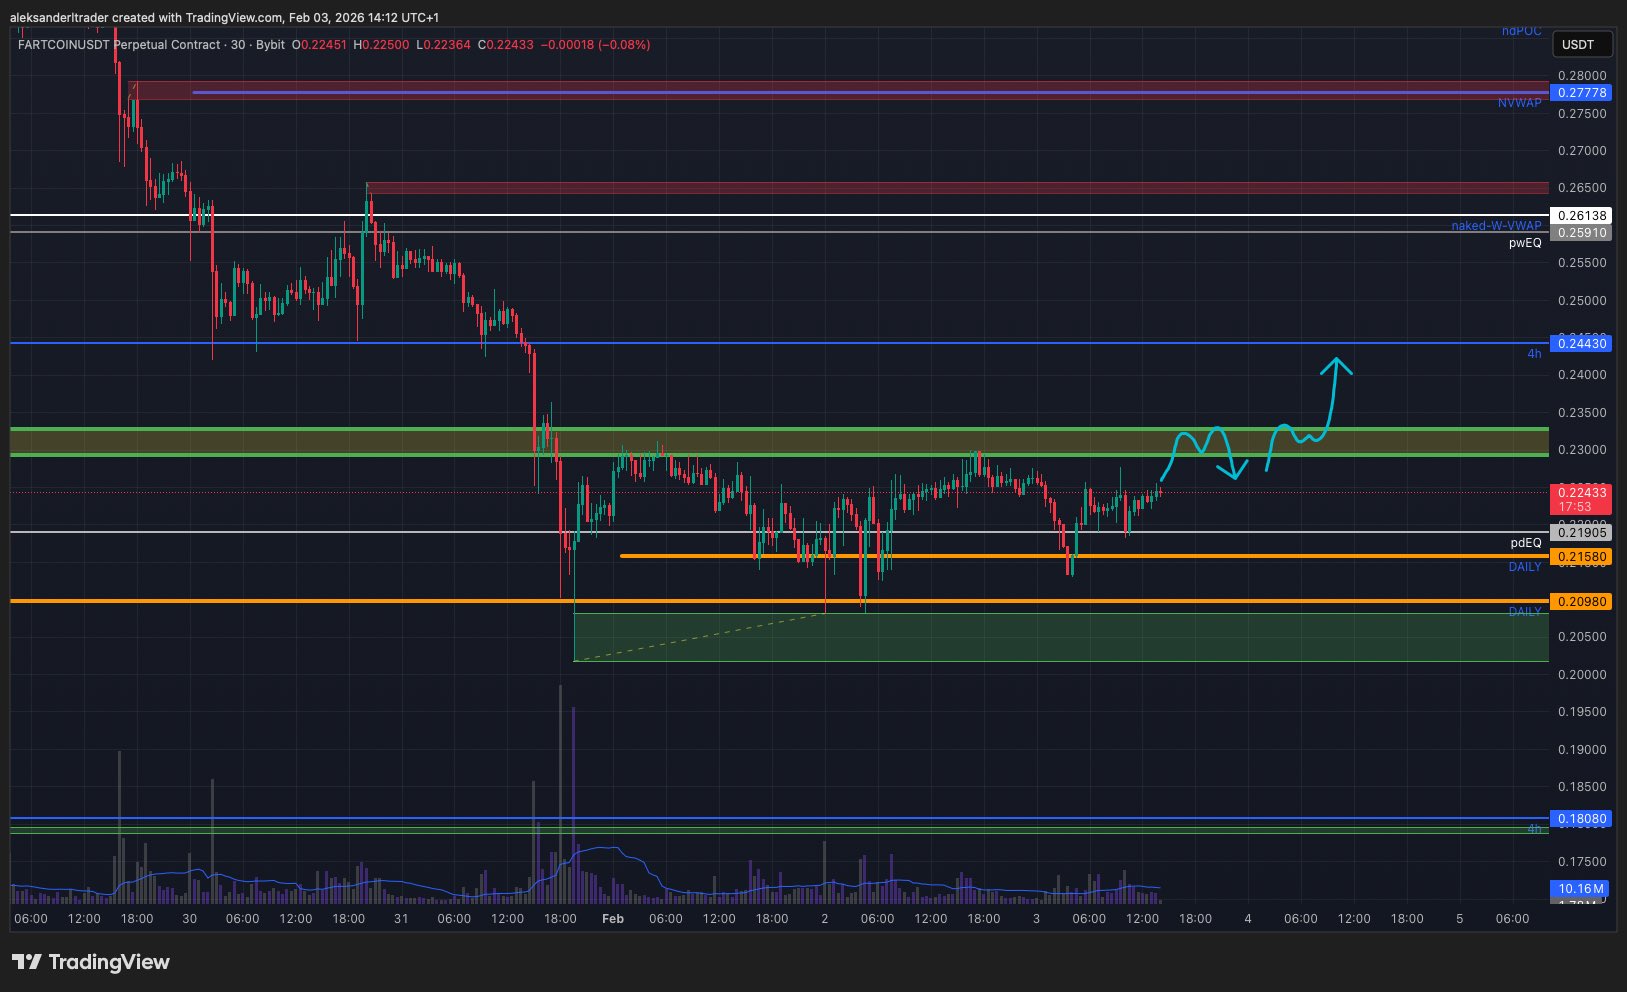
Task: Click the 31 date on the time axis
Action: pos(401,919)
